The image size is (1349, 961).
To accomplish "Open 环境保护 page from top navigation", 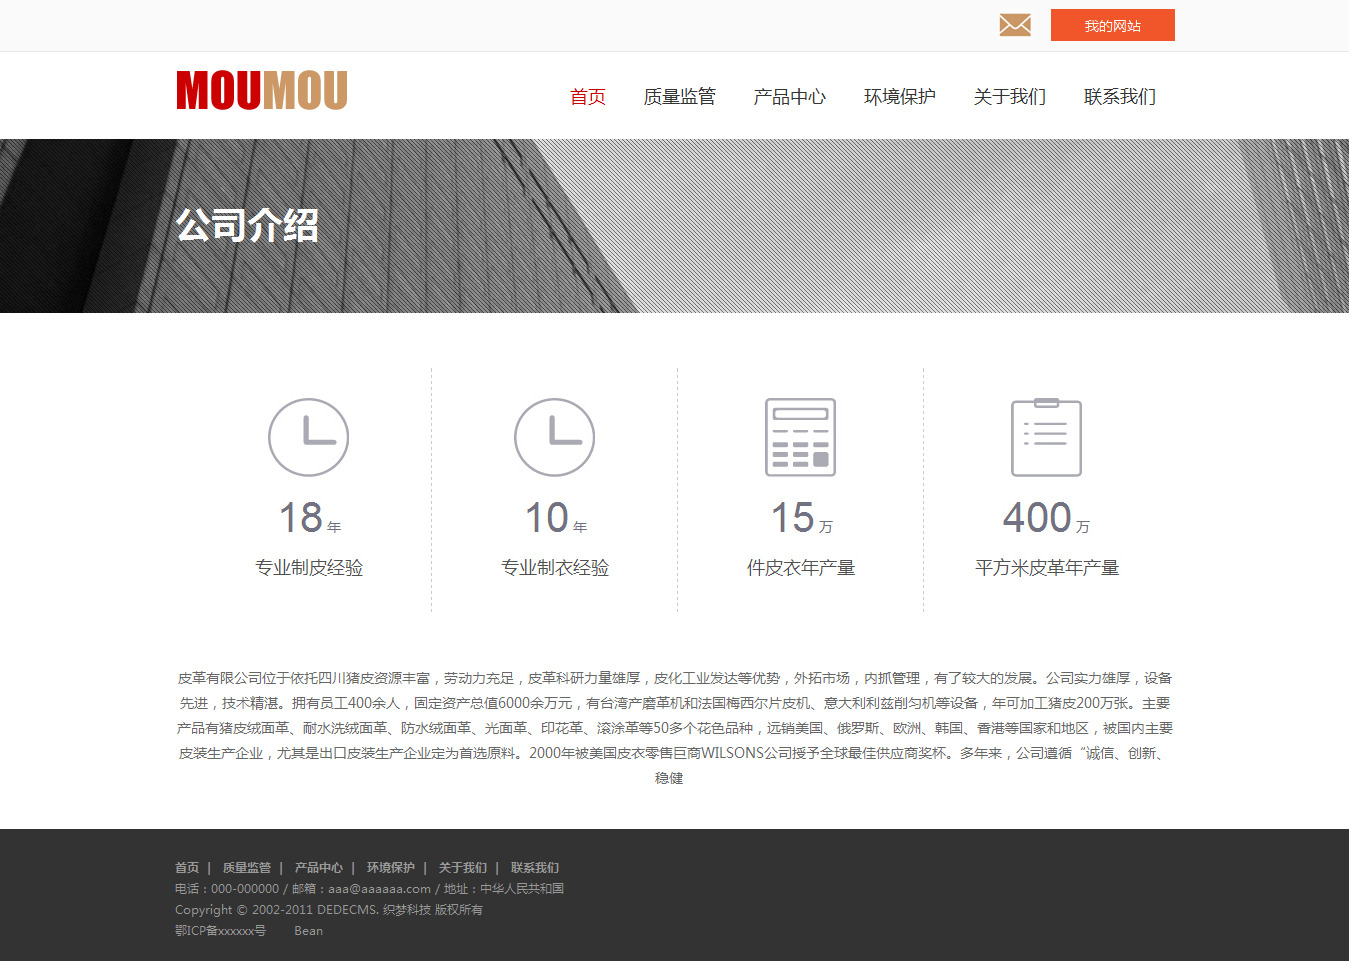I will point(899,97).
